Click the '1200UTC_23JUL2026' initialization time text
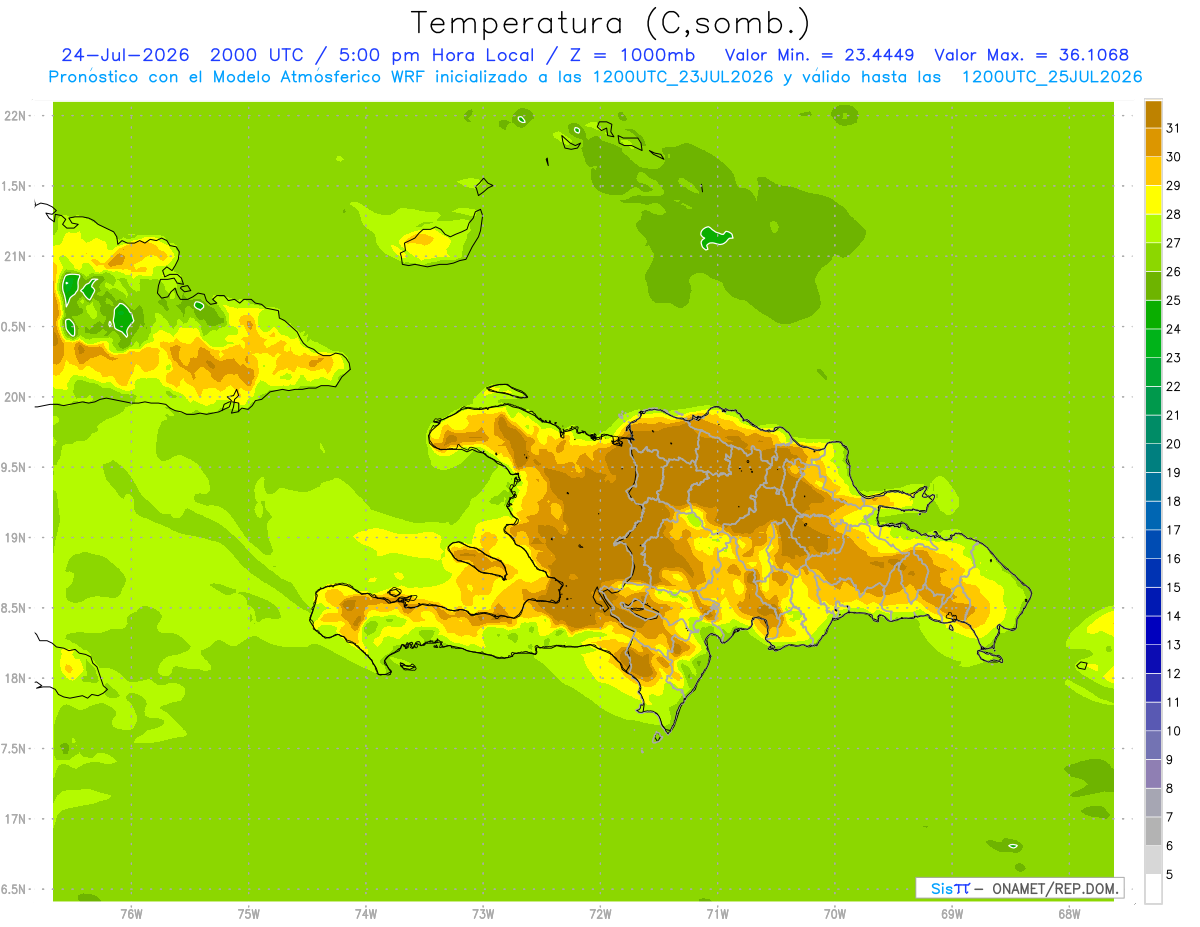1200x927 pixels. (x=683, y=77)
